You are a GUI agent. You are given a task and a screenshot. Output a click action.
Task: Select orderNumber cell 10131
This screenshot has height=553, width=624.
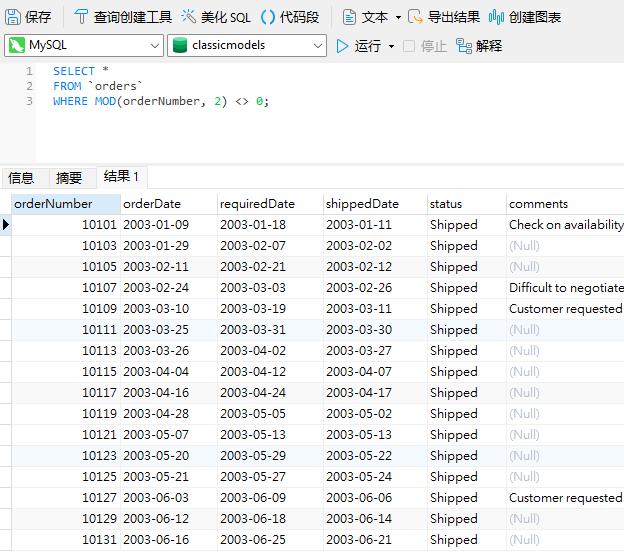tap(66, 540)
